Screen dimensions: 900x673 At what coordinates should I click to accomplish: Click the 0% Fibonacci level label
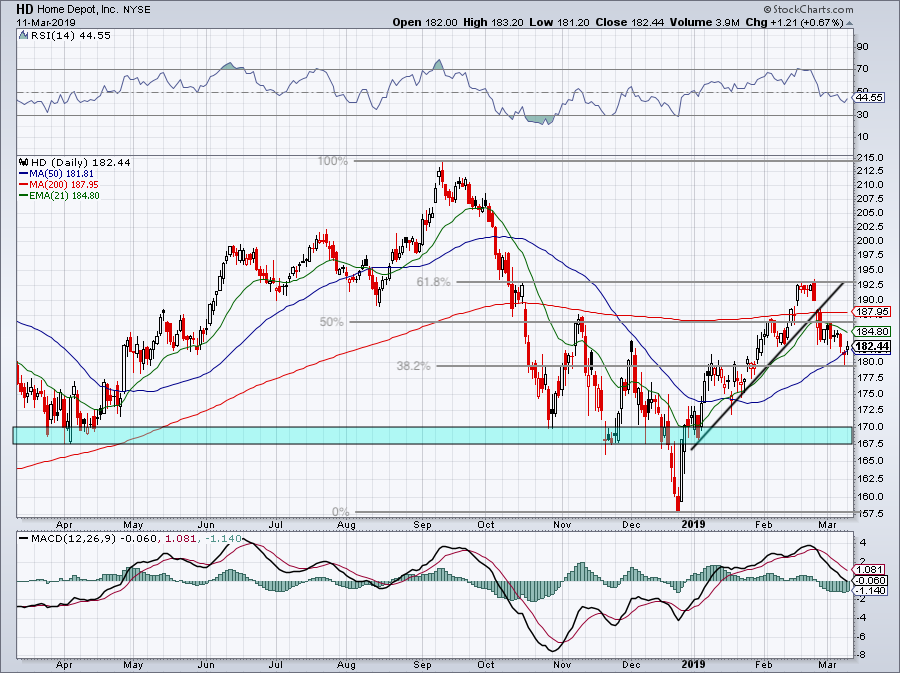point(340,512)
